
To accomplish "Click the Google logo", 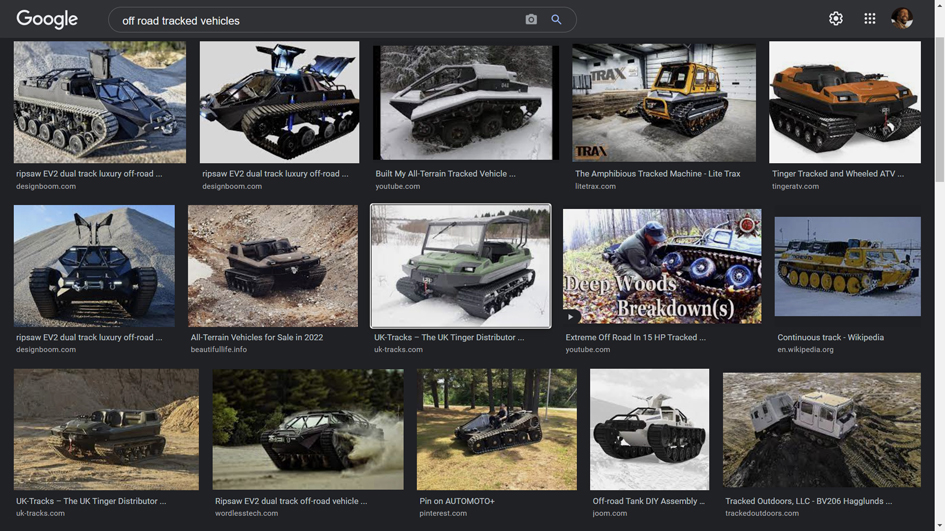I will pos(47,19).
